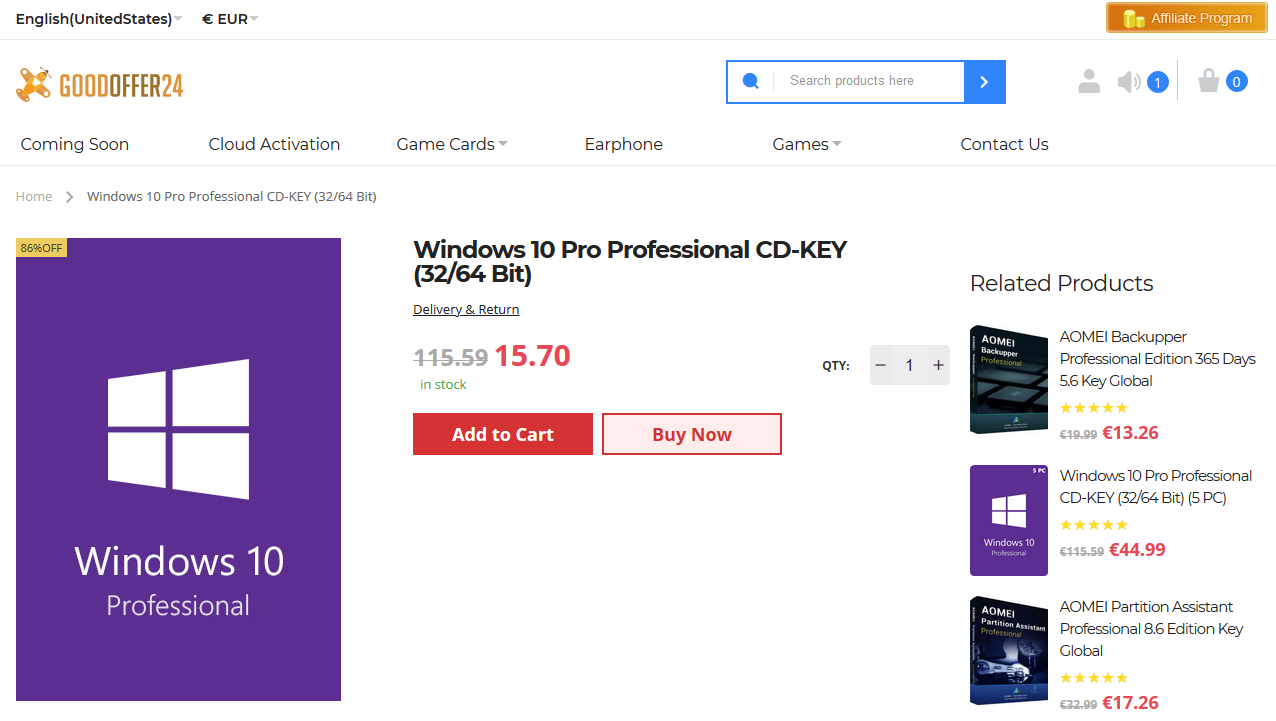Click the €17.26 price
The image size is (1276, 721).
(x=1130, y=703)
